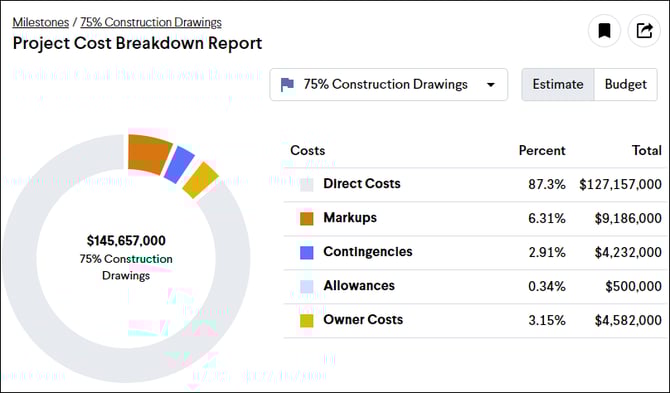Select the yellow Owner Costs donut segment
670x393 pixels.
200,180
